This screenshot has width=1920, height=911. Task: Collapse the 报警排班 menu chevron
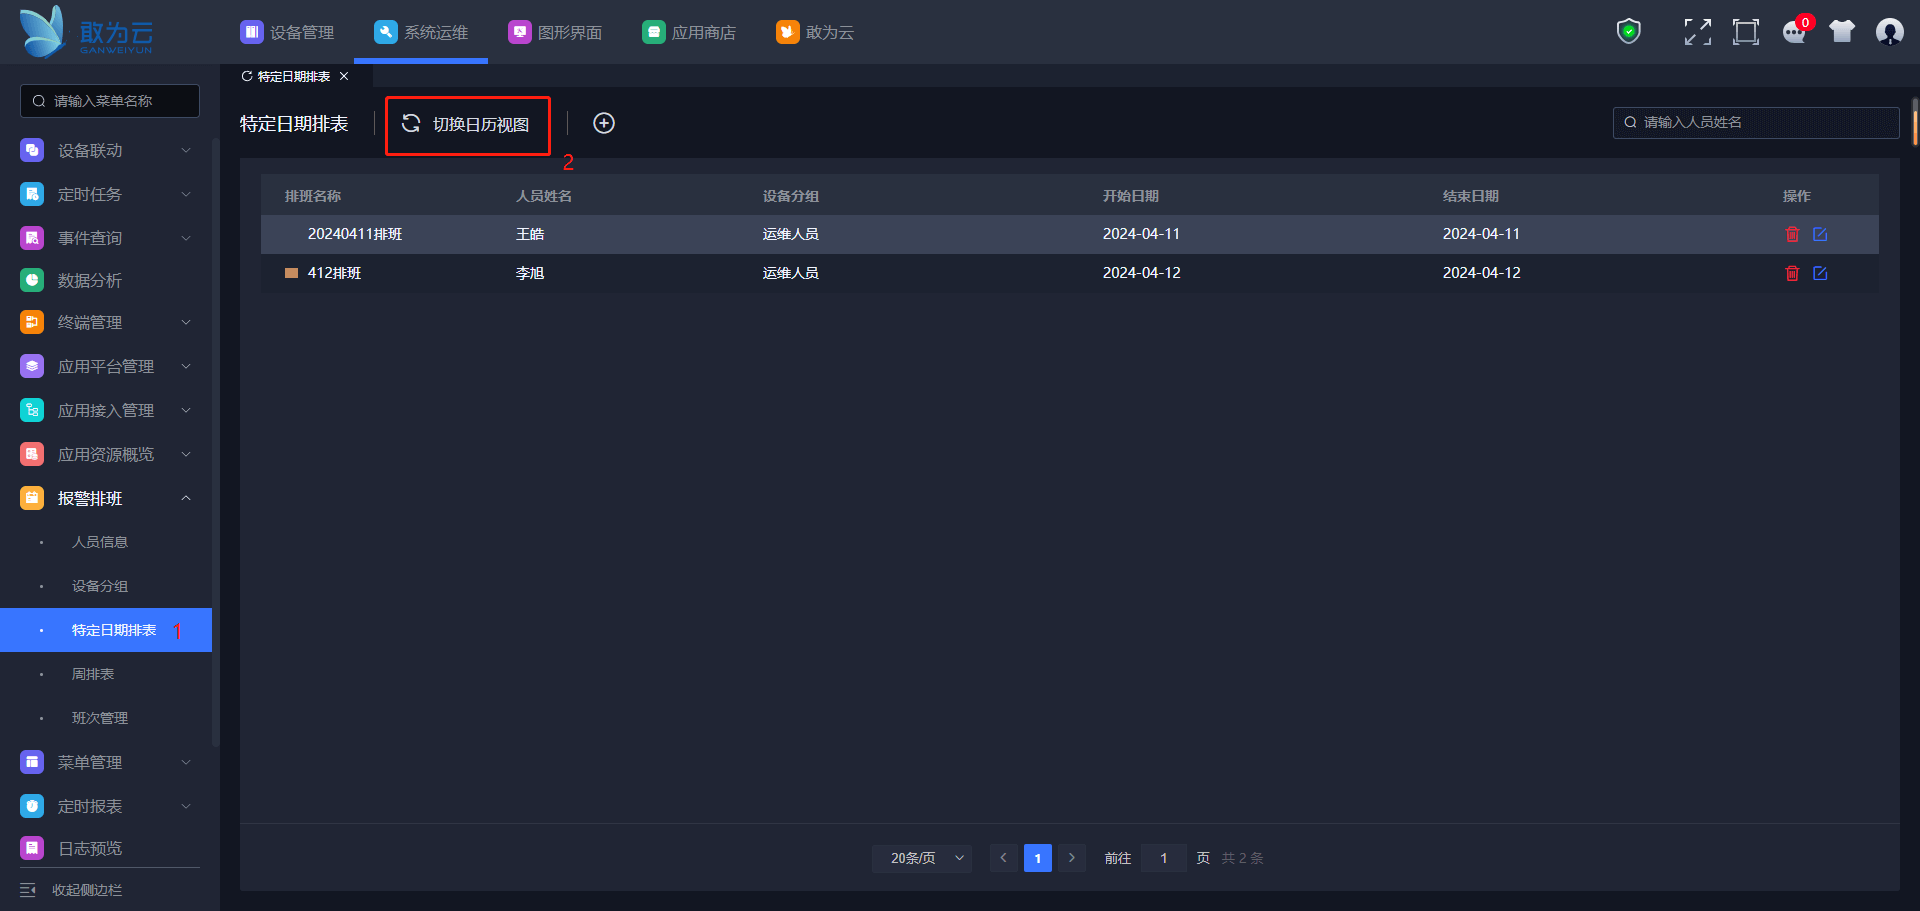click(x=186, y=498)
